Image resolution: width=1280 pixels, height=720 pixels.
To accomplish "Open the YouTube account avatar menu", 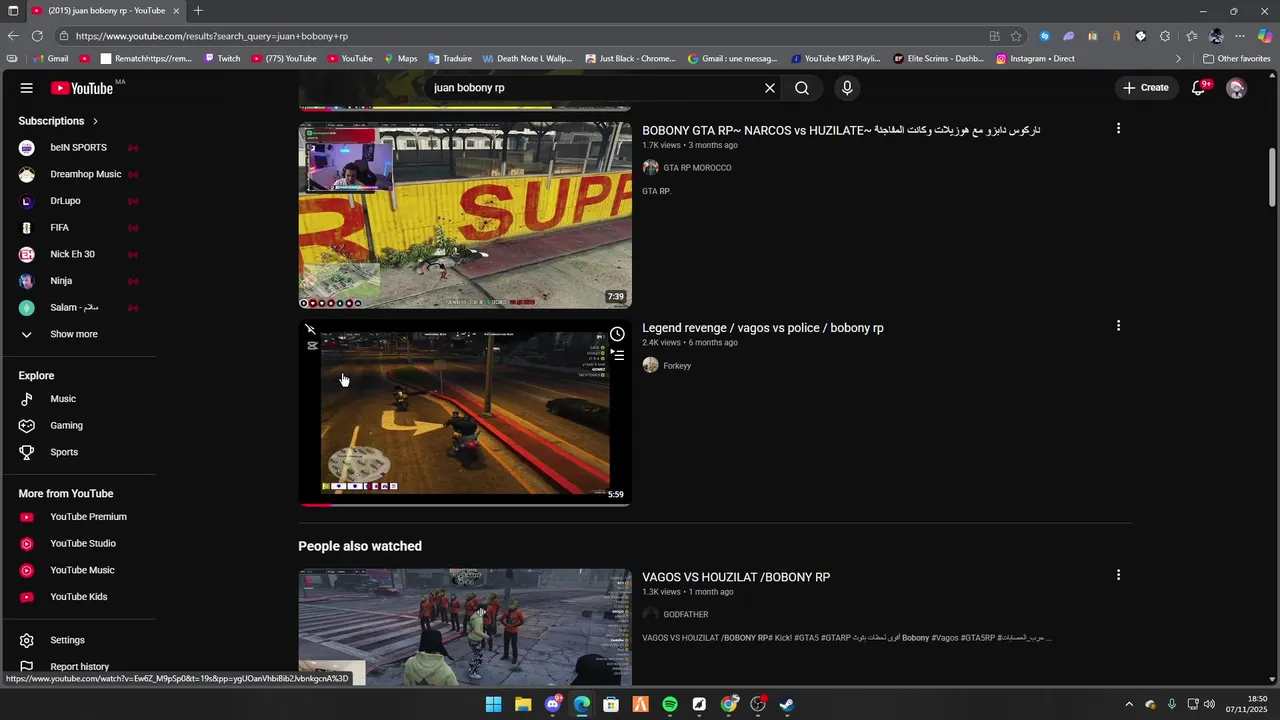I will click(x=1236, y=88).
